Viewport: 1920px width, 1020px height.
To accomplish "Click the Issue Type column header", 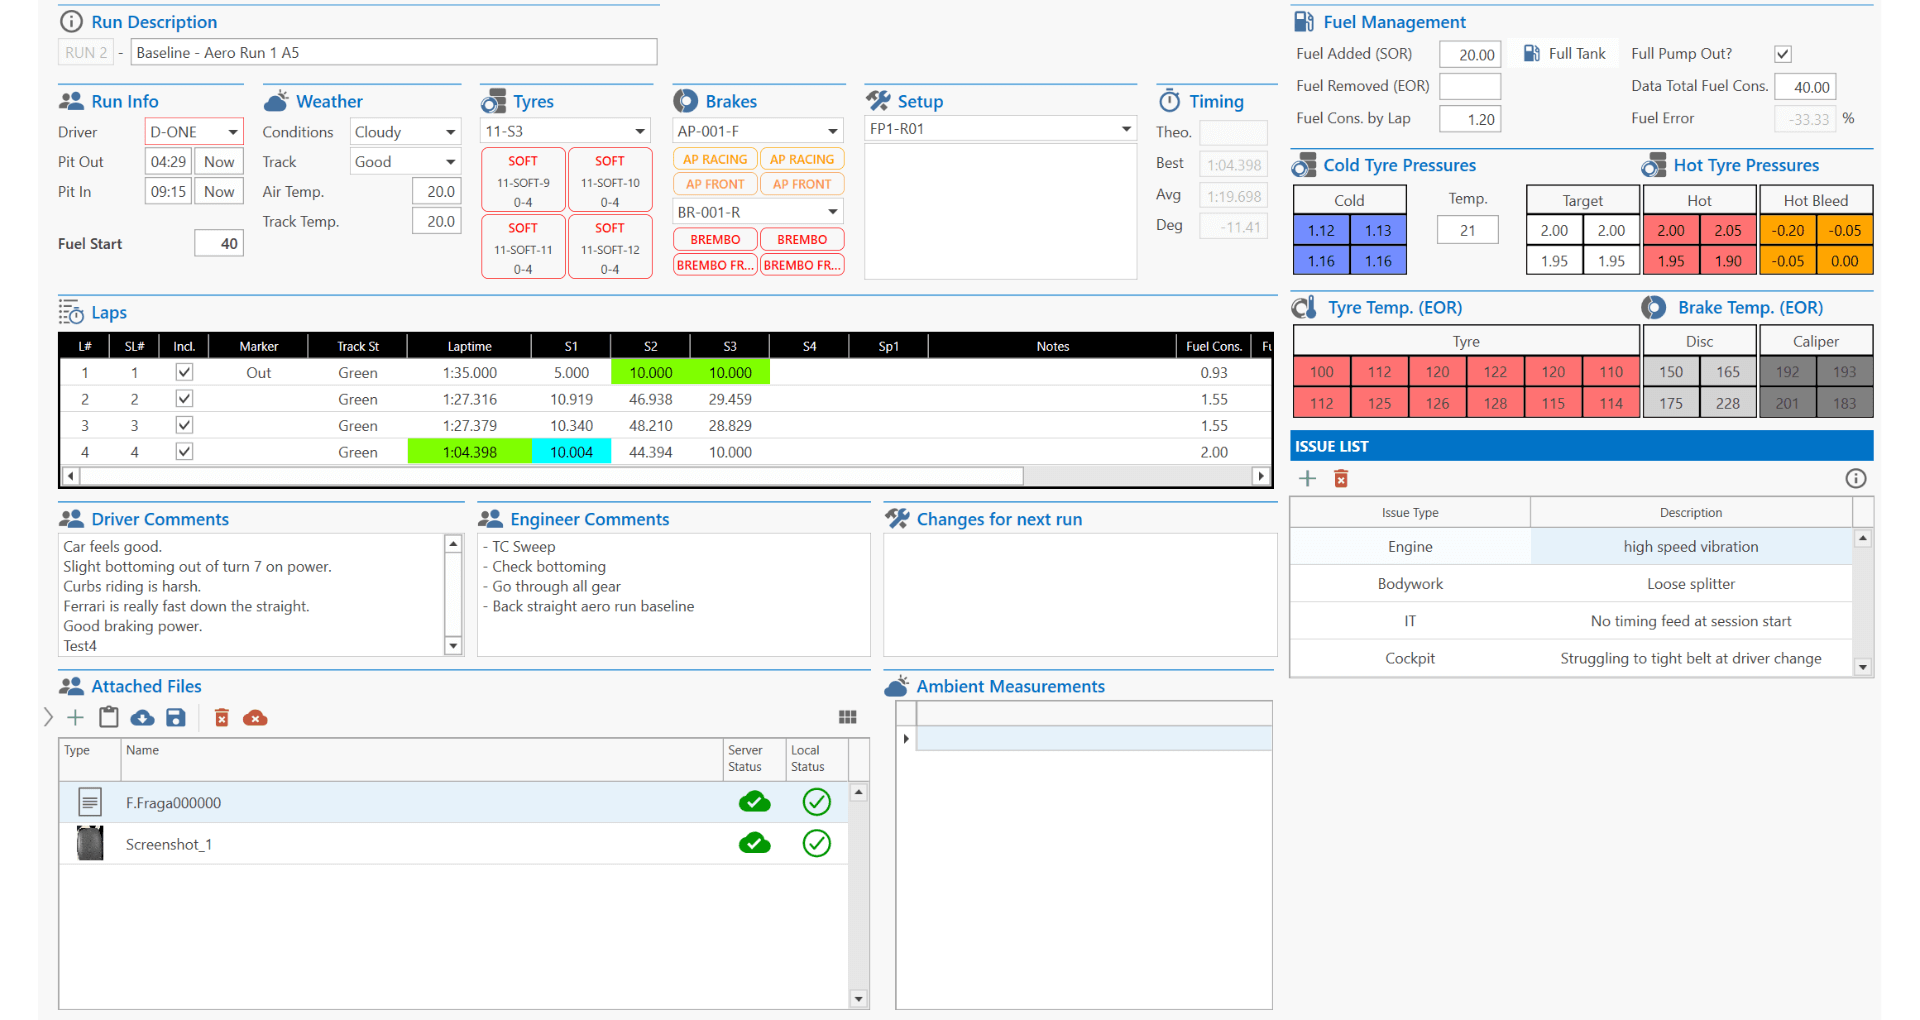I will click(1410, 512).
